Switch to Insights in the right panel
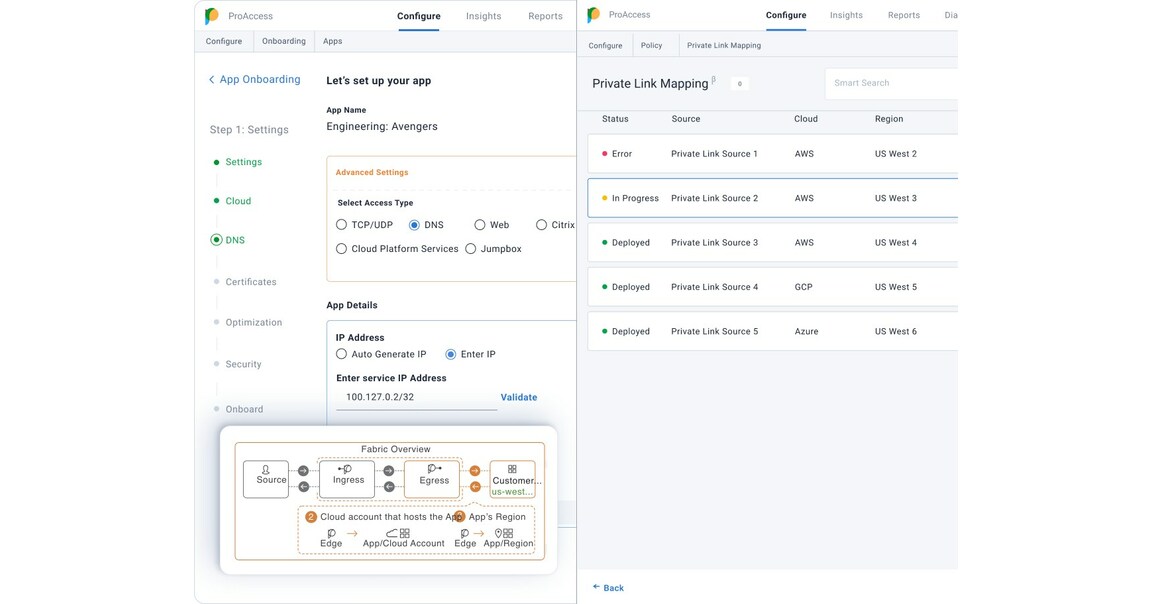The height and width of the screenshot is (604, 1152). tap(845, 15)
